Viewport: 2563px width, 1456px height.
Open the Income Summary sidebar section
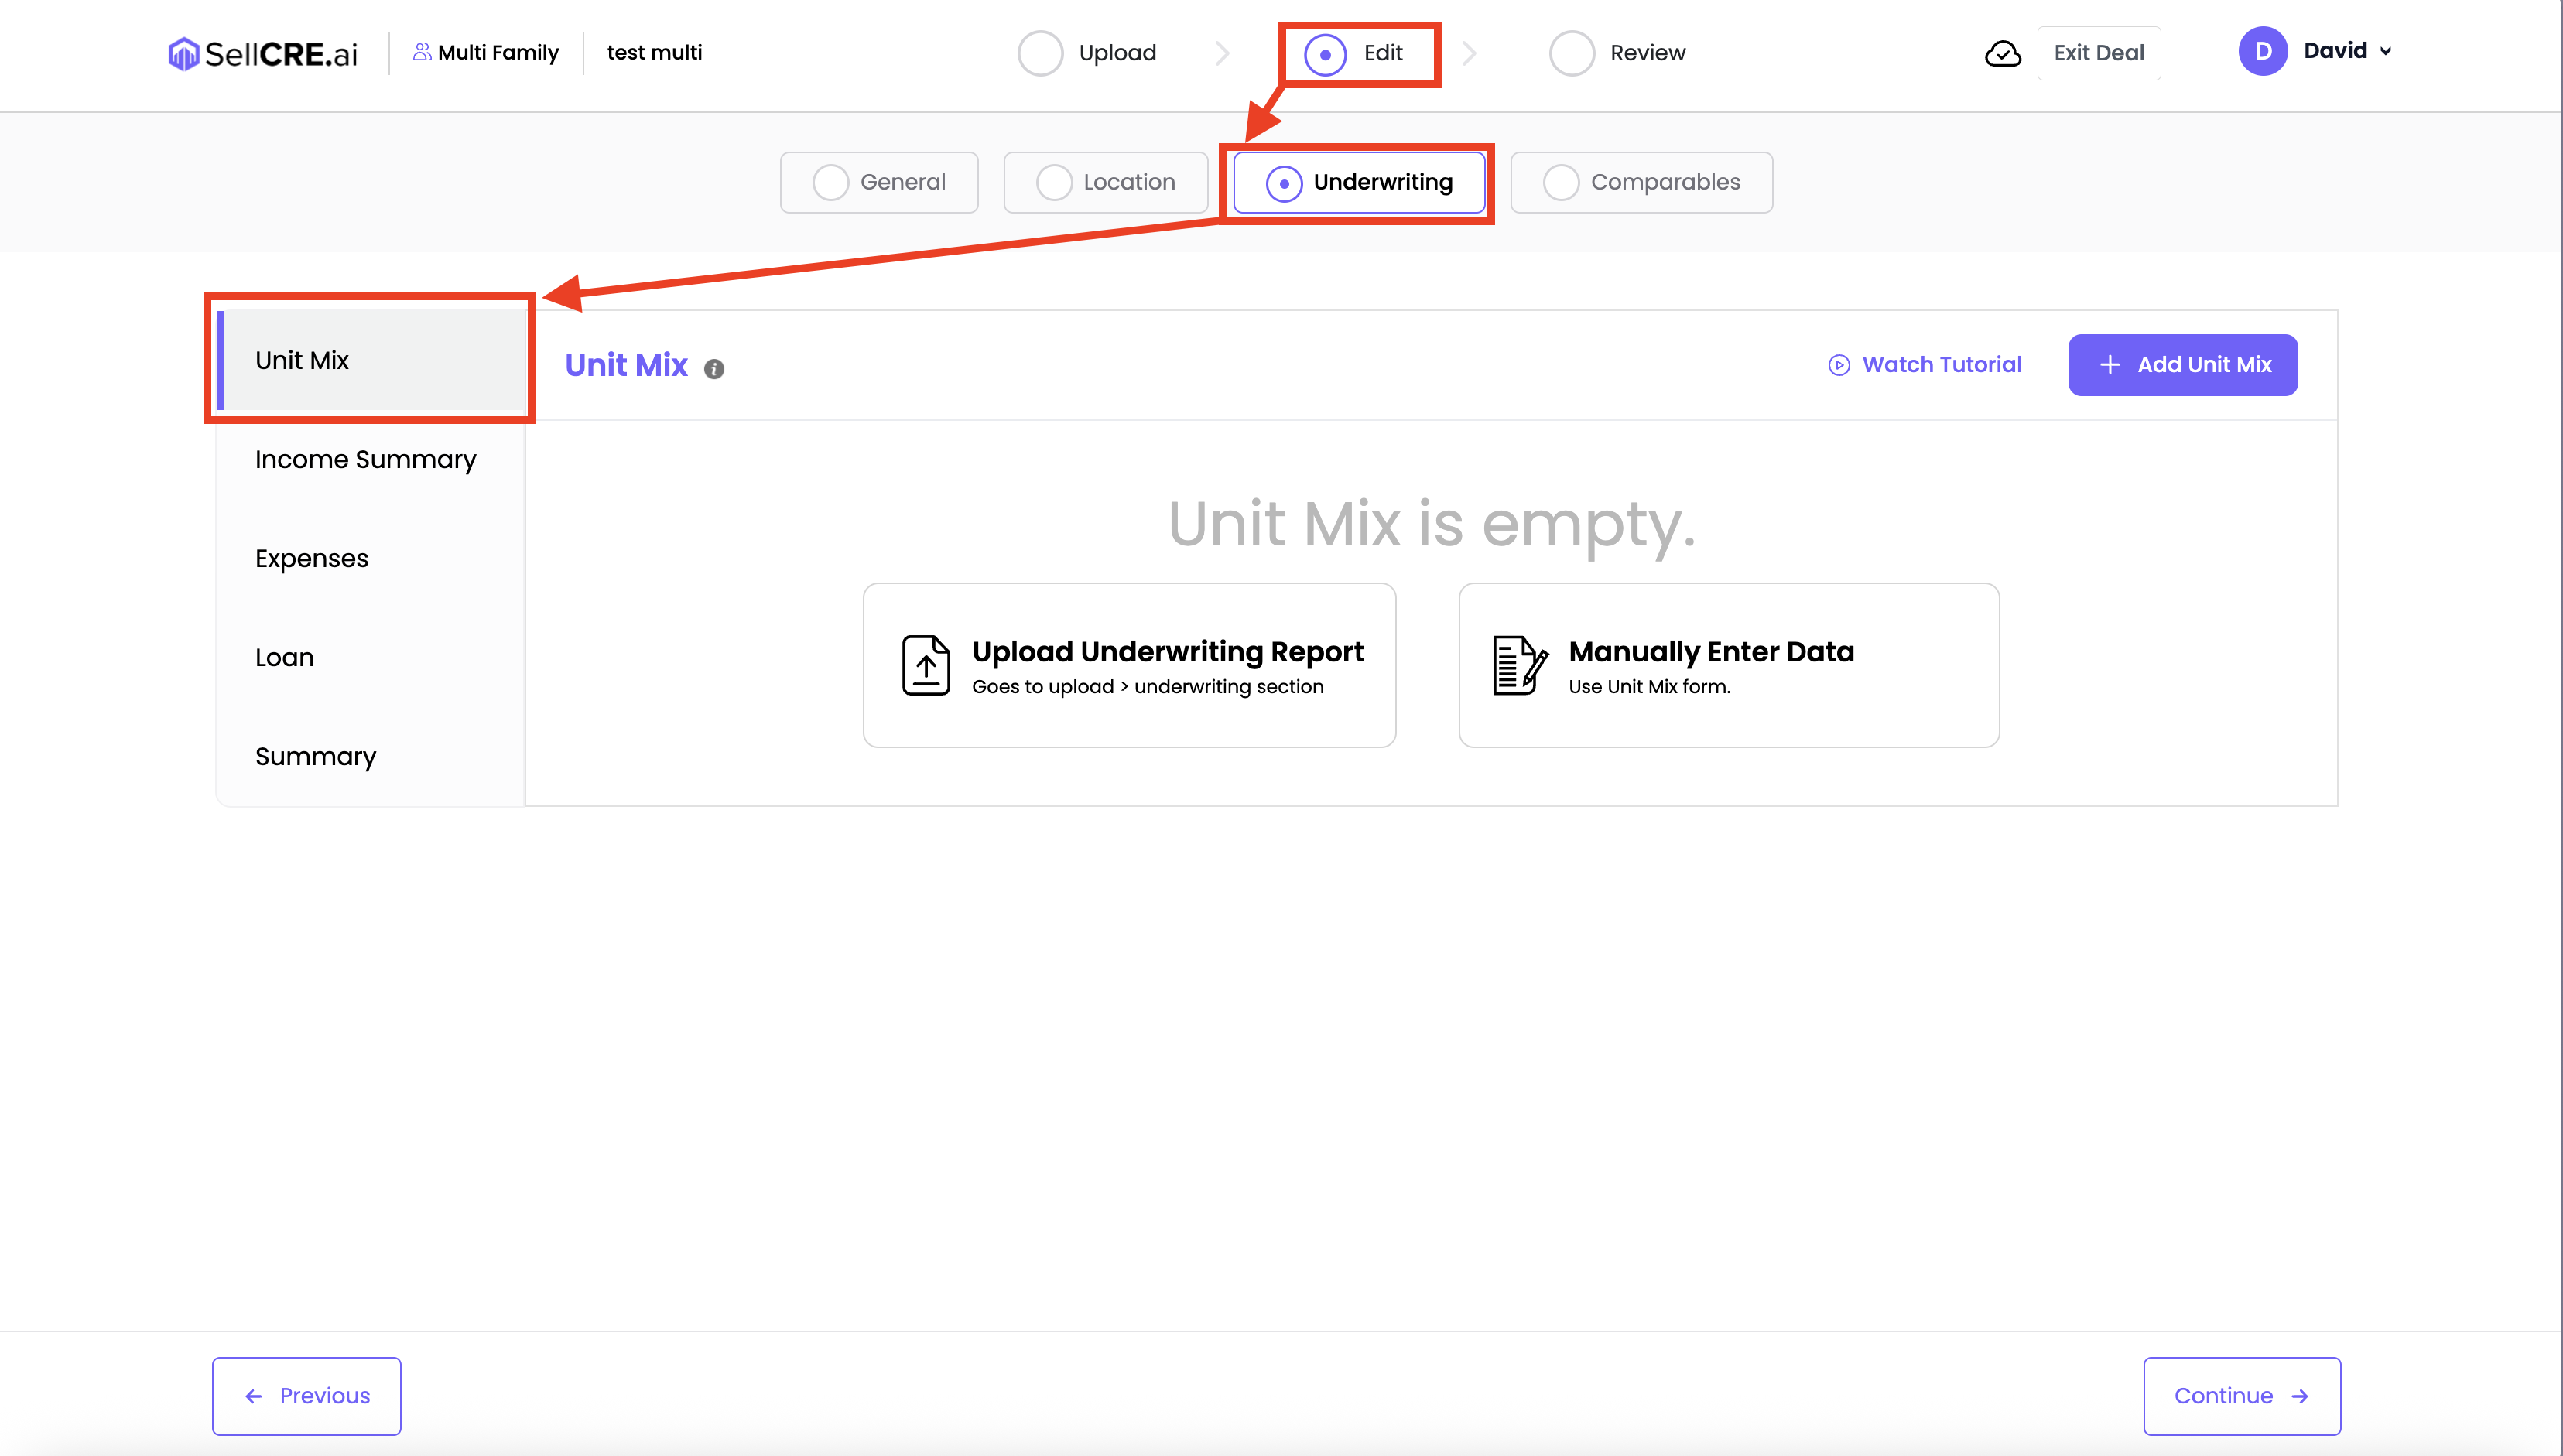[365, 459]
